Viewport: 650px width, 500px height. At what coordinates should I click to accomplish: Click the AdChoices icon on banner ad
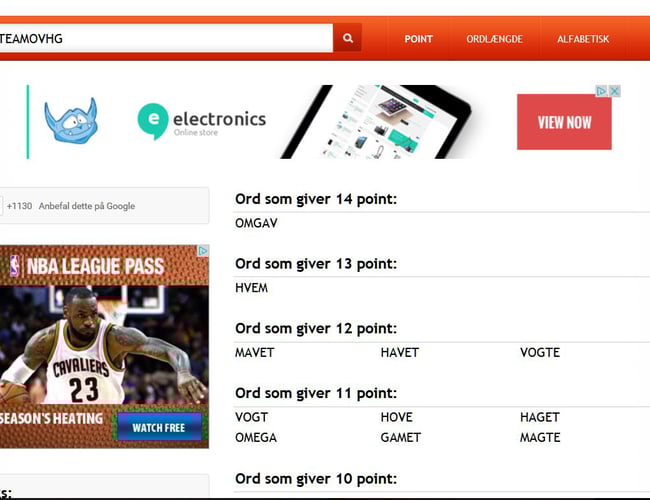601,91
